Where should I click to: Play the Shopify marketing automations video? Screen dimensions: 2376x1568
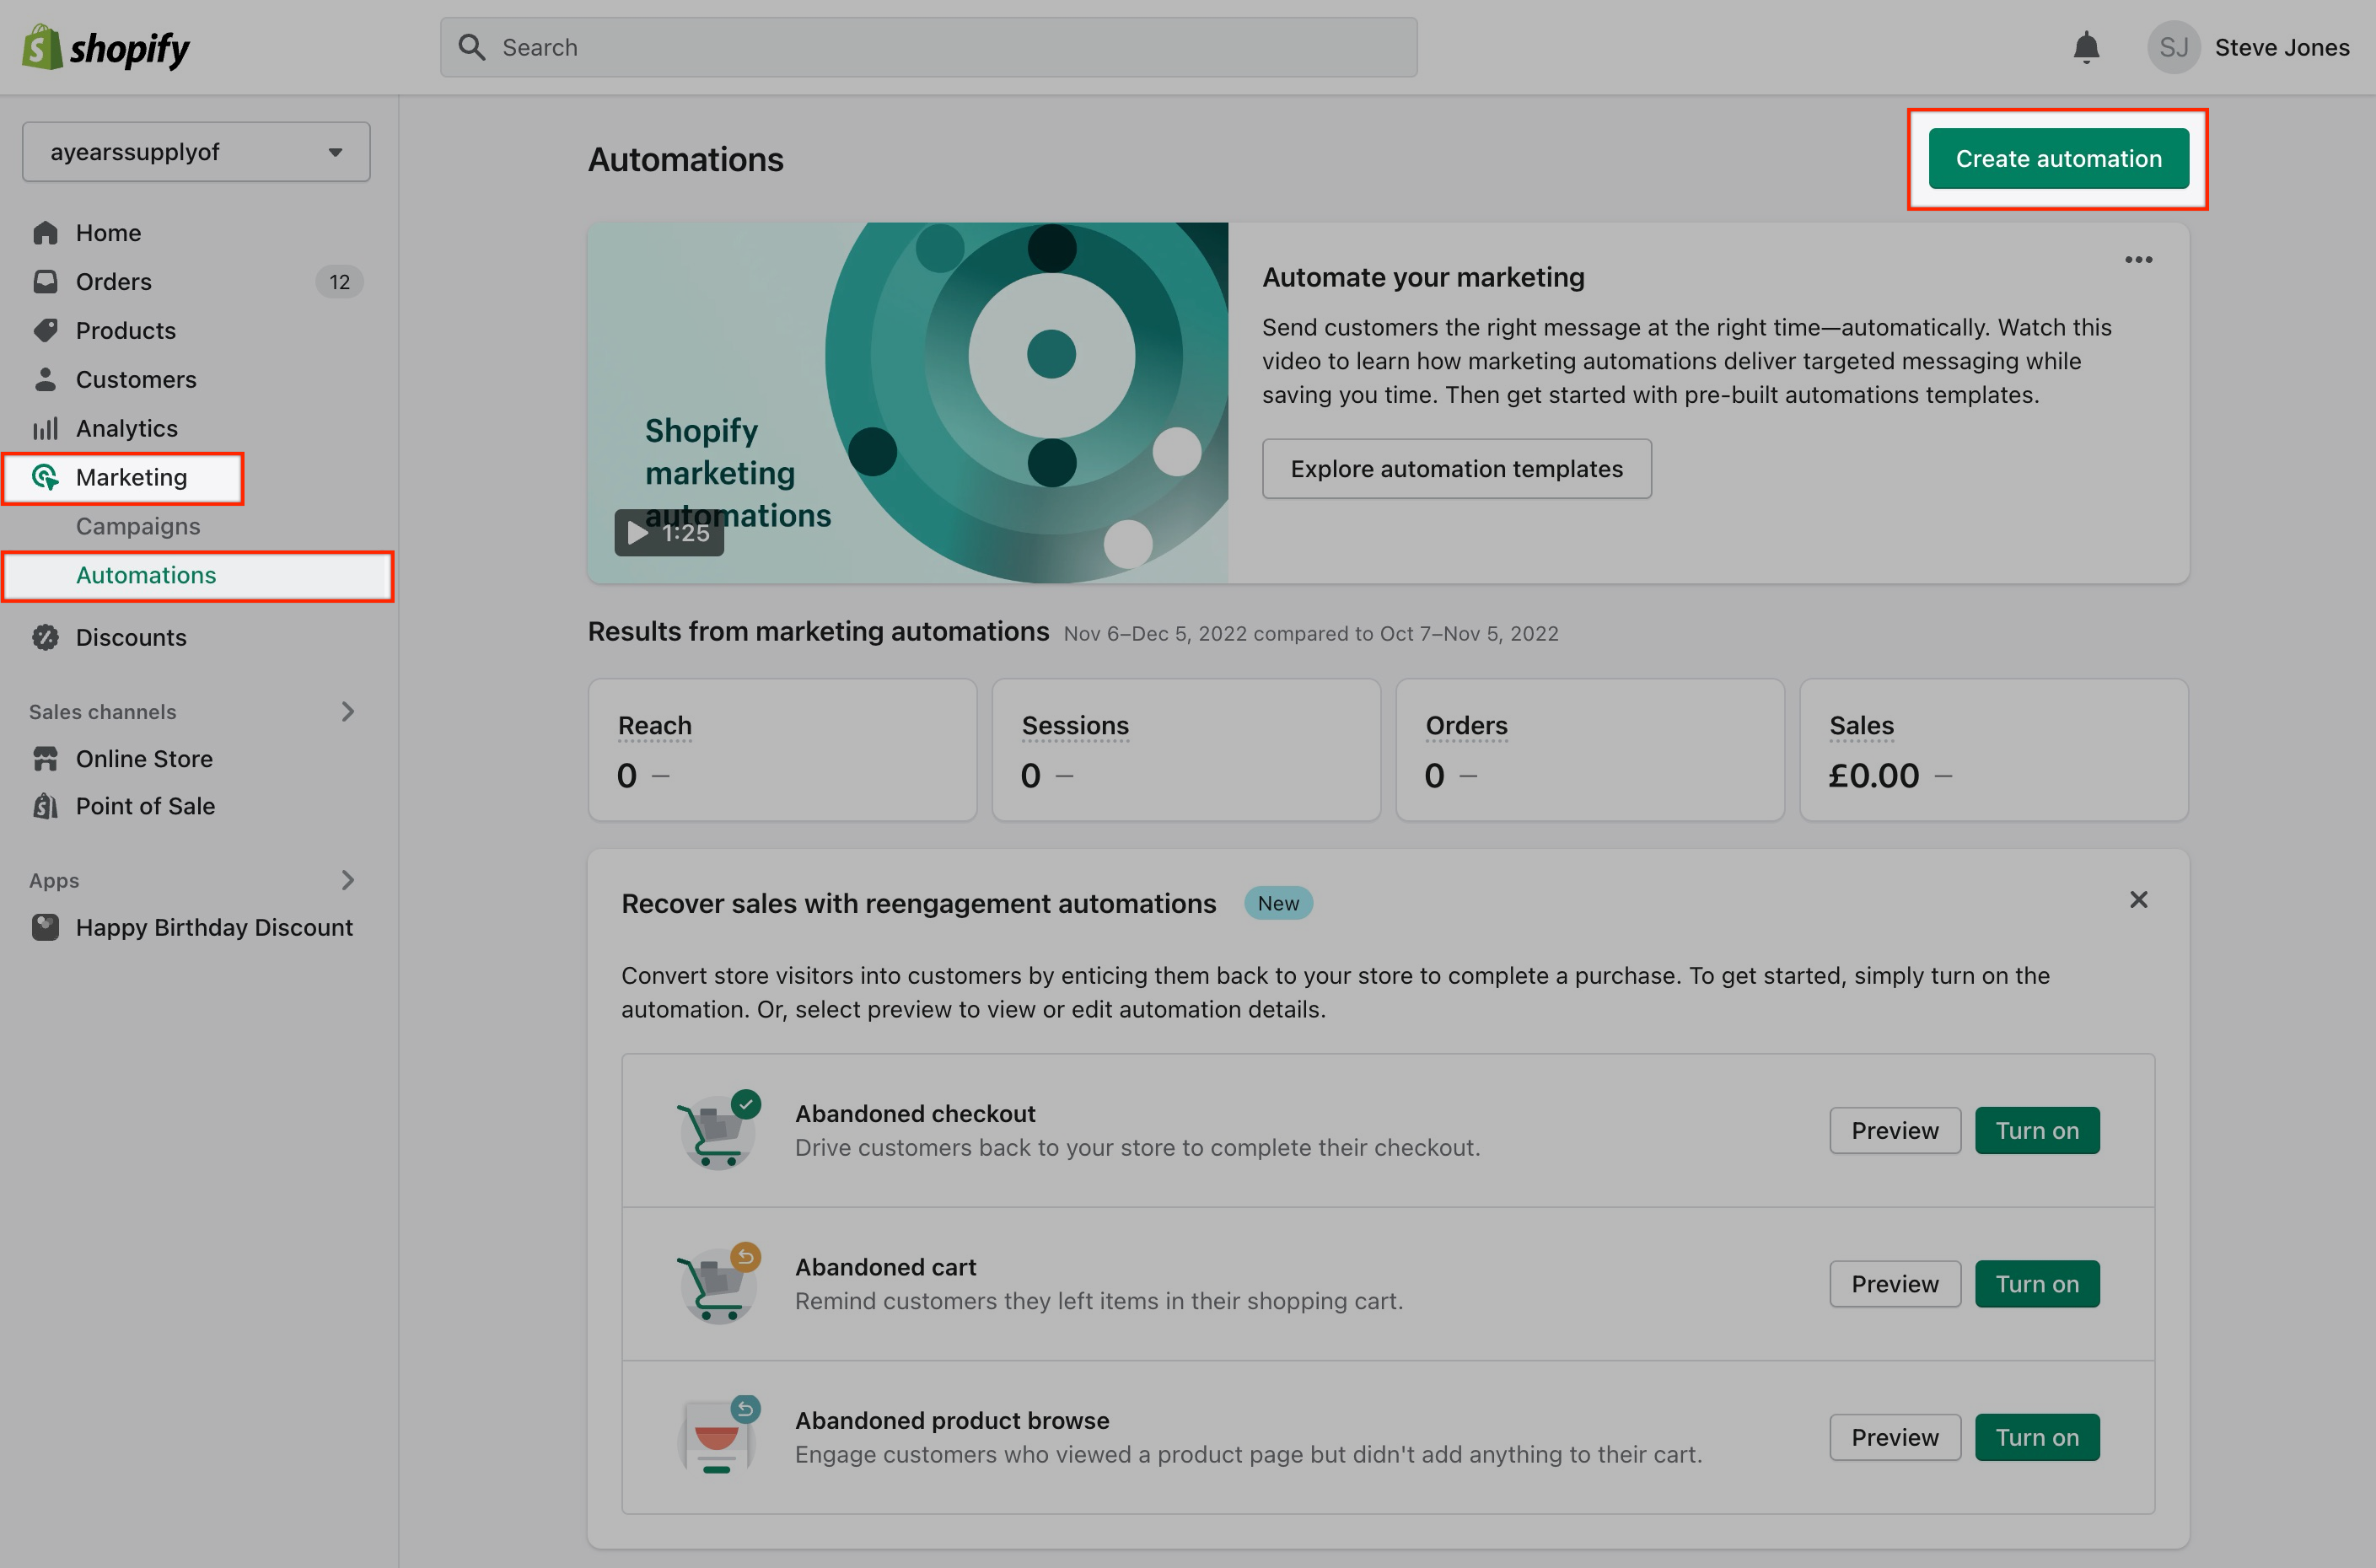click(668, 532)
